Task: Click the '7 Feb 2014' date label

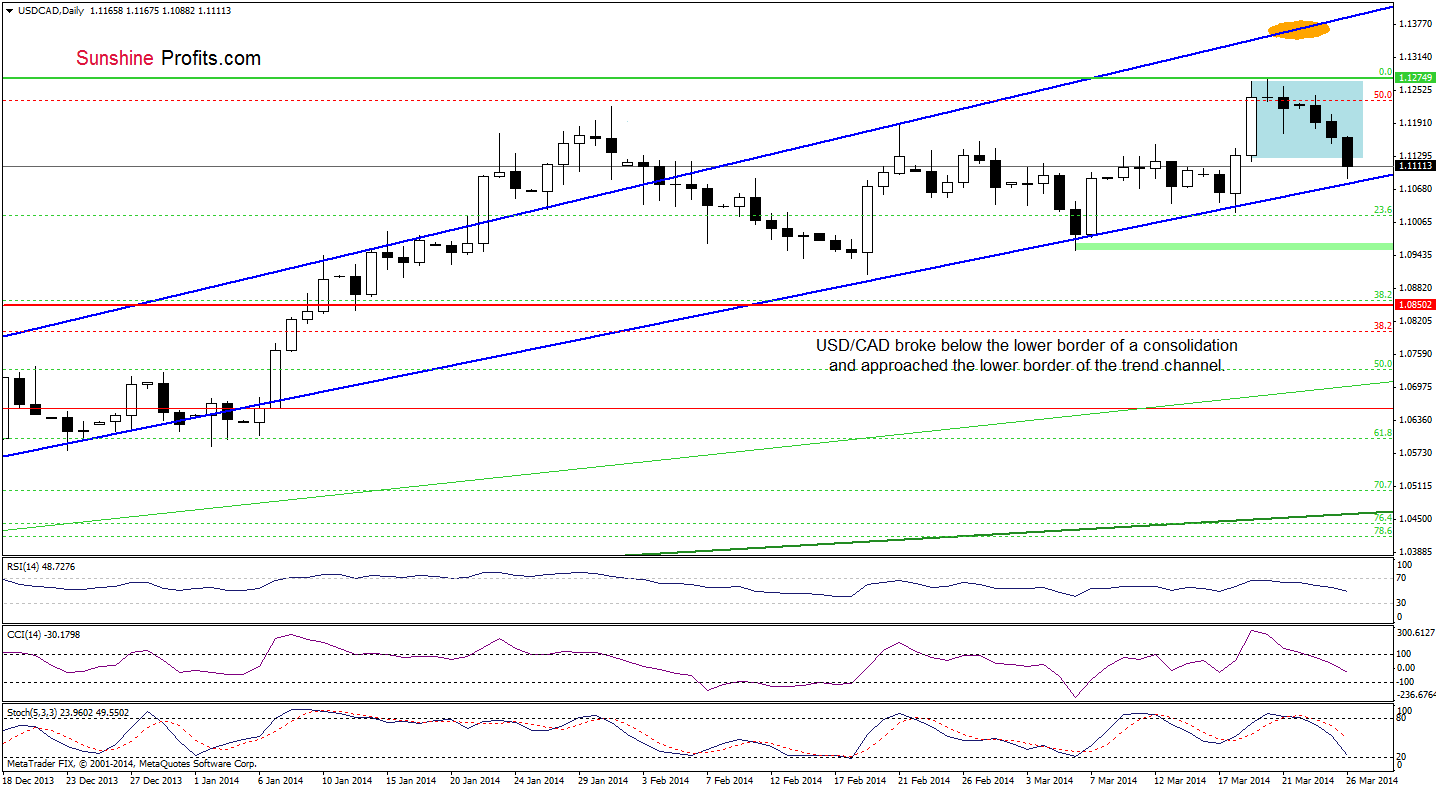Action: point(731,779)
